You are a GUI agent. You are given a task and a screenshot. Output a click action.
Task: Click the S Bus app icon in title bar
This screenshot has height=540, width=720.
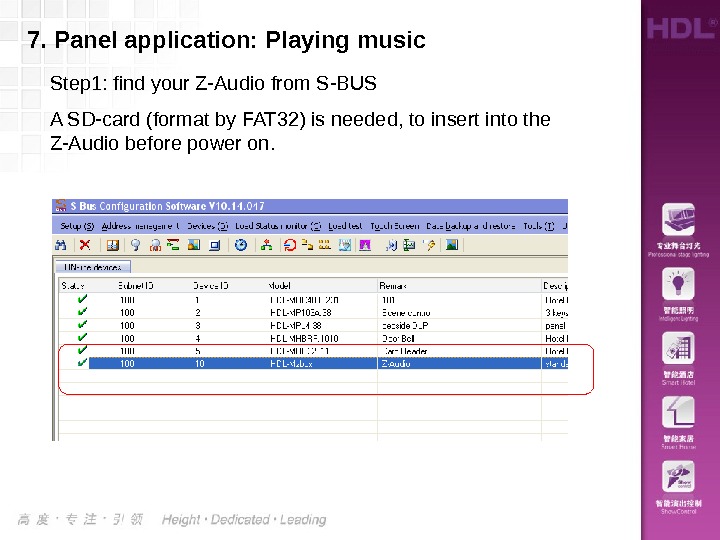pos(61,206)
